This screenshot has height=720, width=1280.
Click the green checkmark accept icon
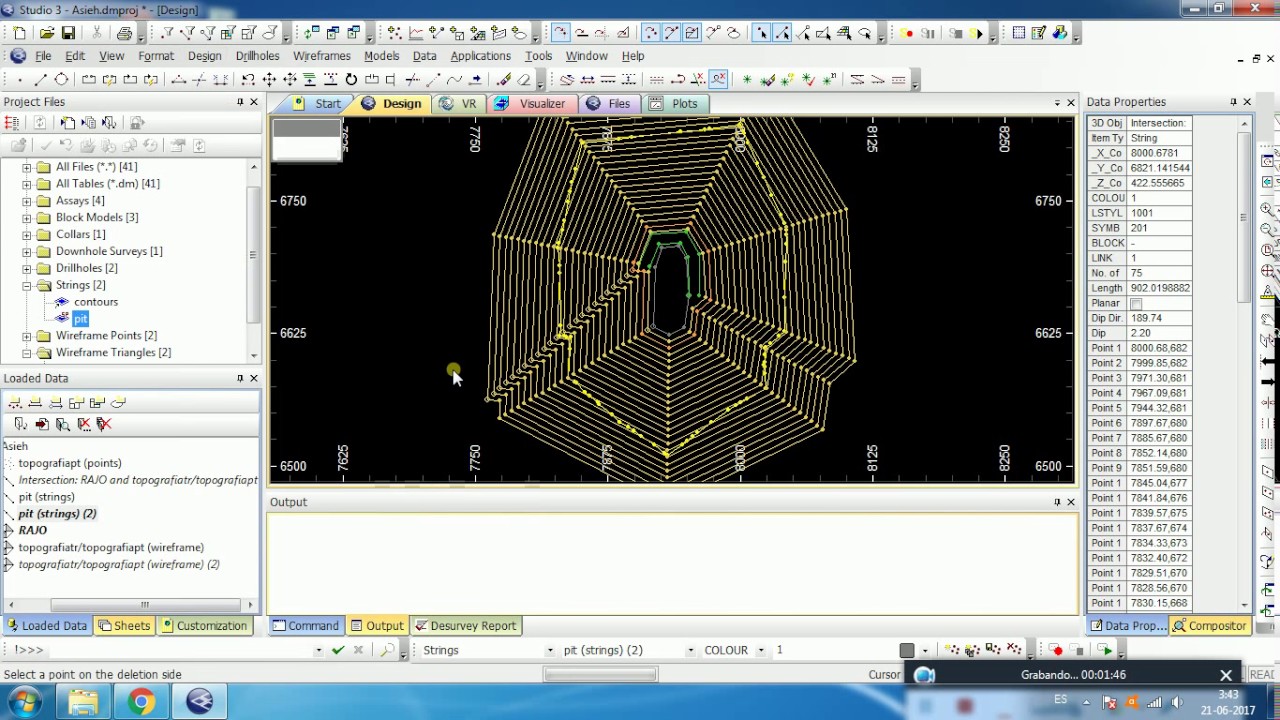click(x=338, y=650)
